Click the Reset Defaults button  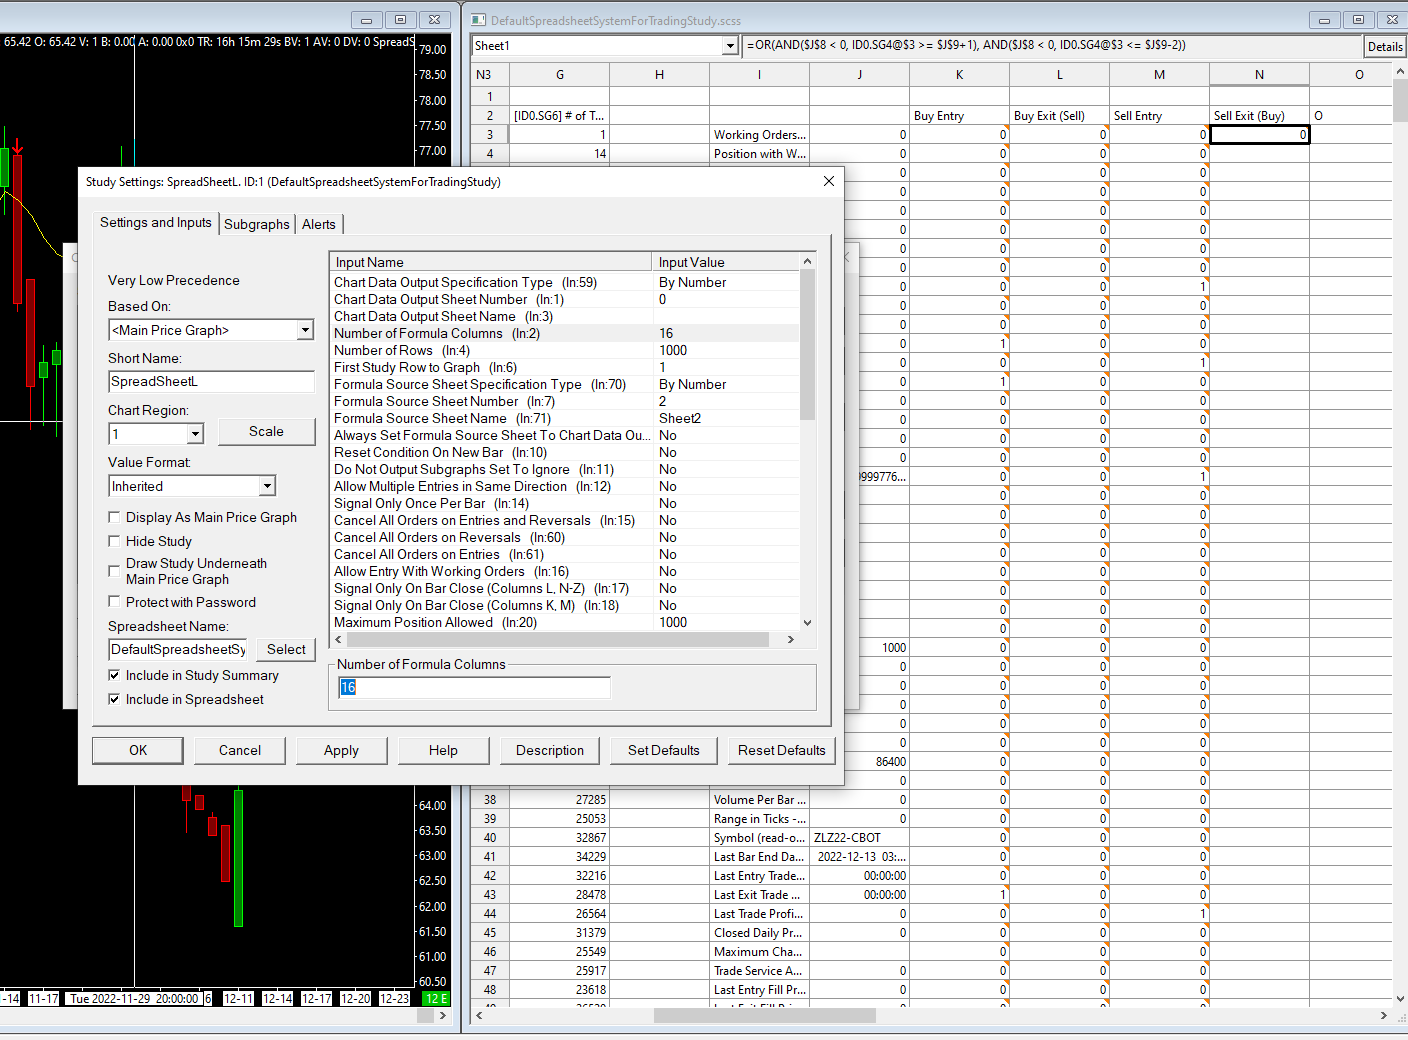tap(781, 750)
